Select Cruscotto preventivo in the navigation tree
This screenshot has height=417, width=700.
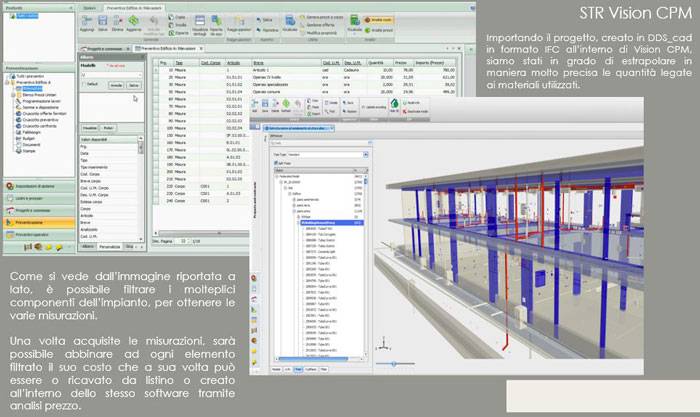pyautogui.click(x=41, y=120)
